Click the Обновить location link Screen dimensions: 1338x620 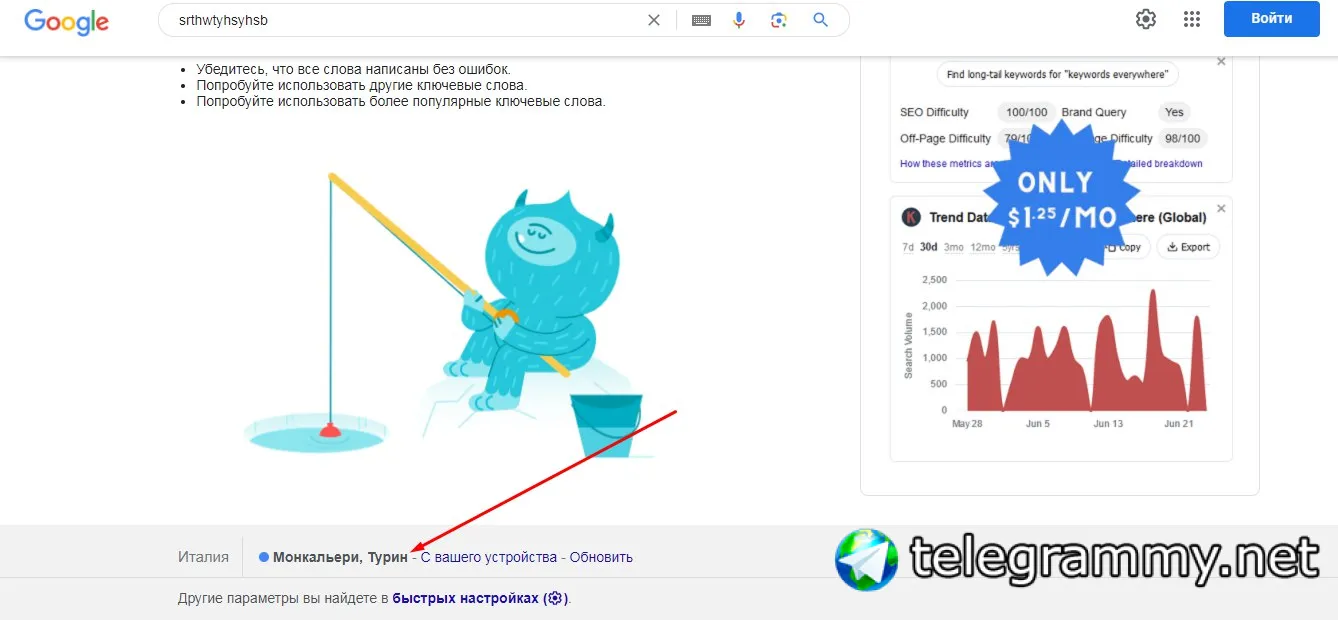pyautogui.click(x=601, y=557)
